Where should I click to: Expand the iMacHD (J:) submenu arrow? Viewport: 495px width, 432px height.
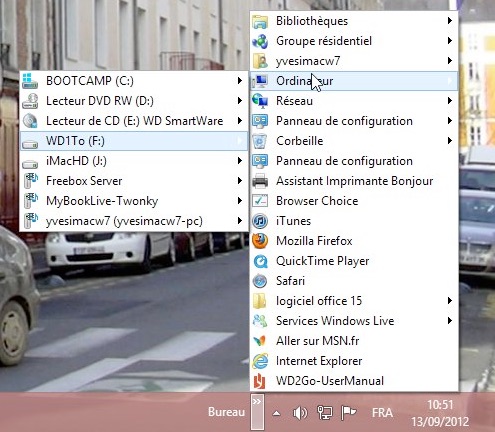[240, 161]
